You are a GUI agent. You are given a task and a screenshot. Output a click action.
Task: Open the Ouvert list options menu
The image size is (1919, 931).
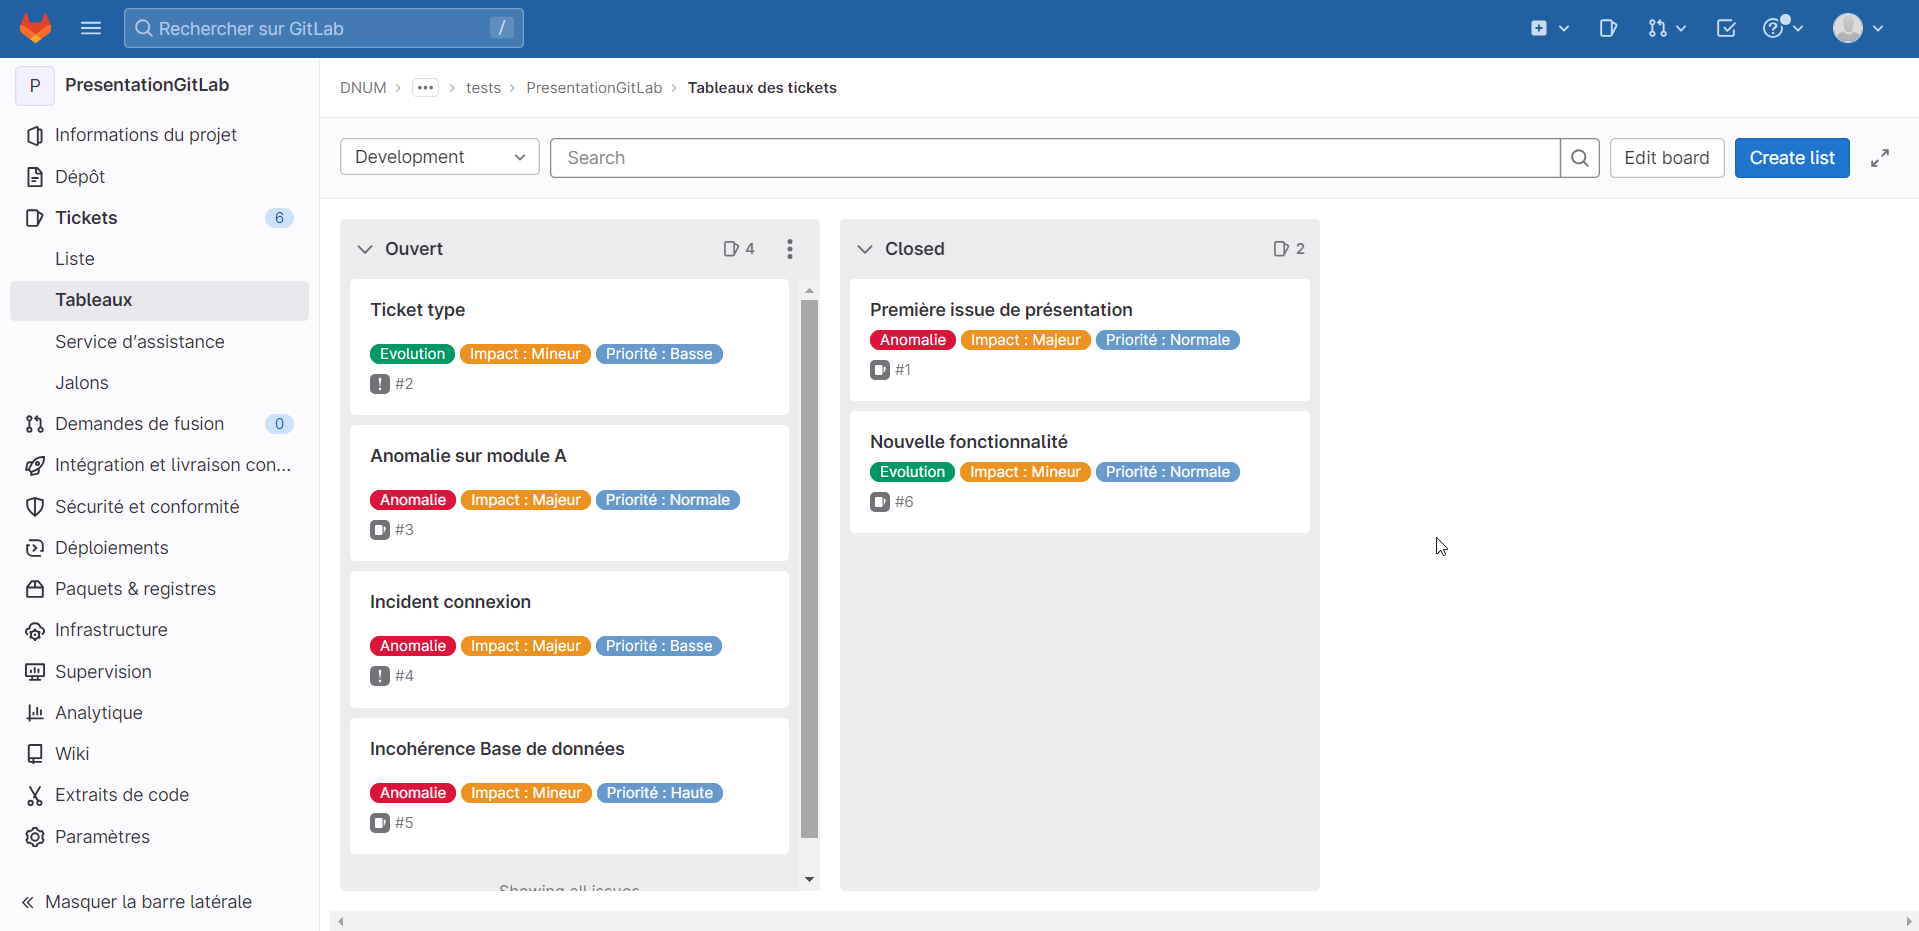tap(790, 249)
